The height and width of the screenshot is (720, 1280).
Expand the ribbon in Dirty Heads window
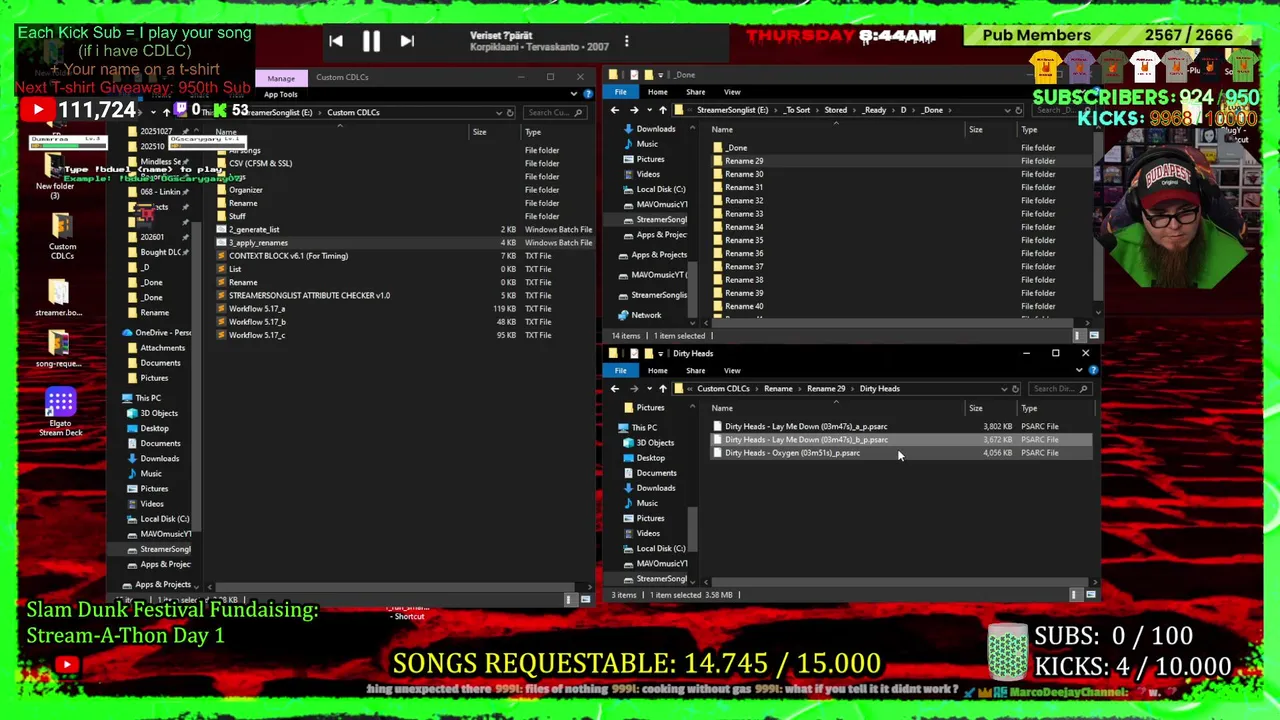tap(1079, 370)
